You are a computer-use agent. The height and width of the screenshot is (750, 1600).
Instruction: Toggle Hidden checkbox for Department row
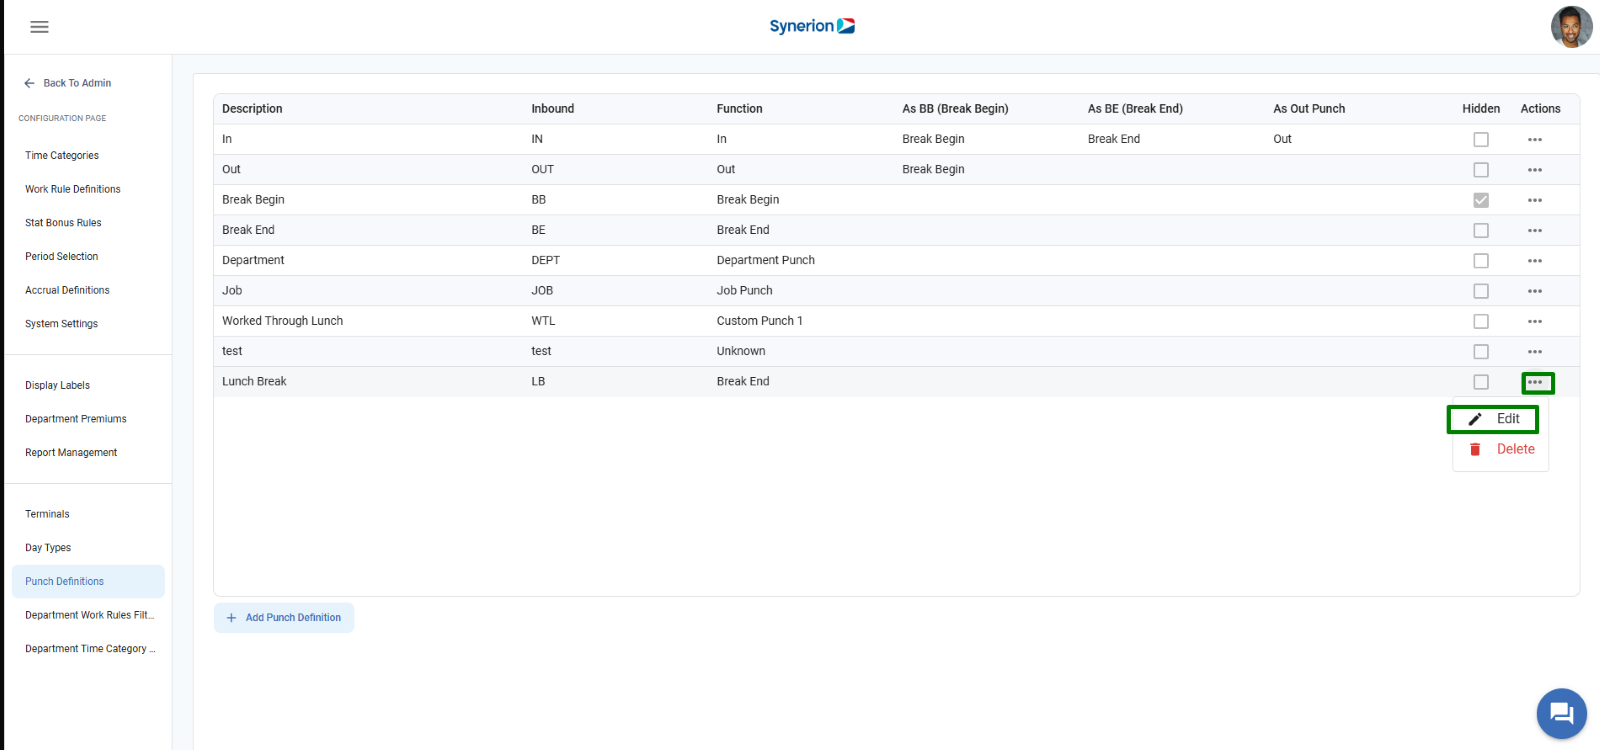pyautogui.click(x=1481, y=261)
